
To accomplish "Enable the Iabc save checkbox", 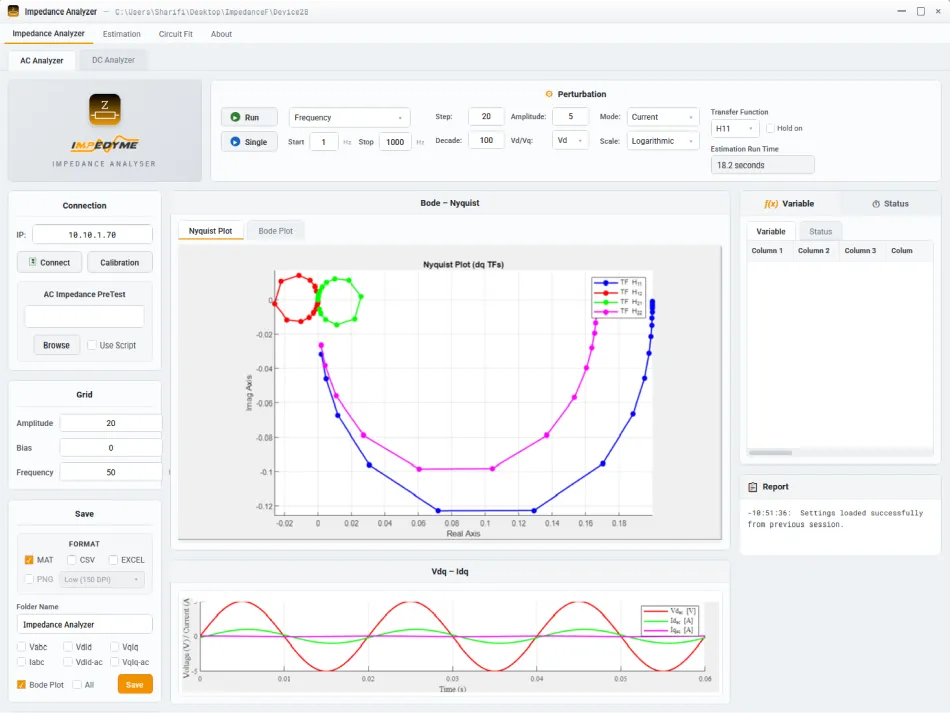I will coord(21,662).
